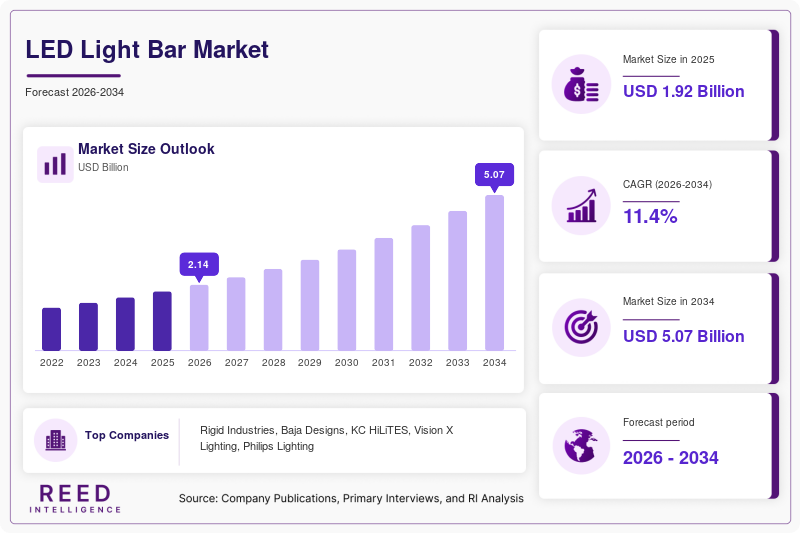The height and width of the screenshot is (533, 800).
Task: Click the Top Companies label
Action: (127, 435)
